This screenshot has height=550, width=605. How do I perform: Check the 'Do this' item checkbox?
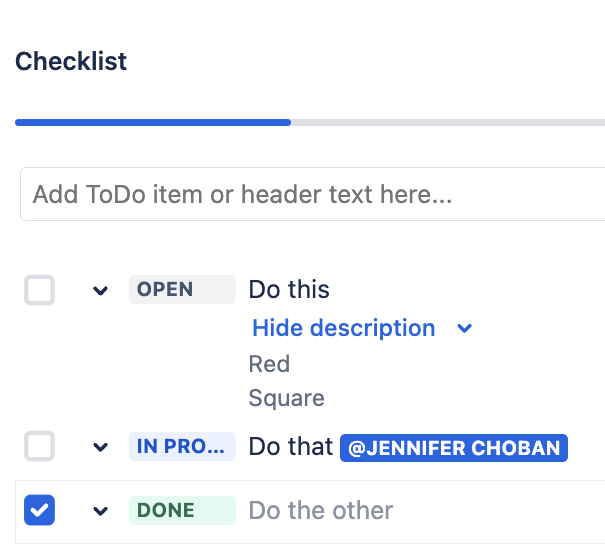39,291
